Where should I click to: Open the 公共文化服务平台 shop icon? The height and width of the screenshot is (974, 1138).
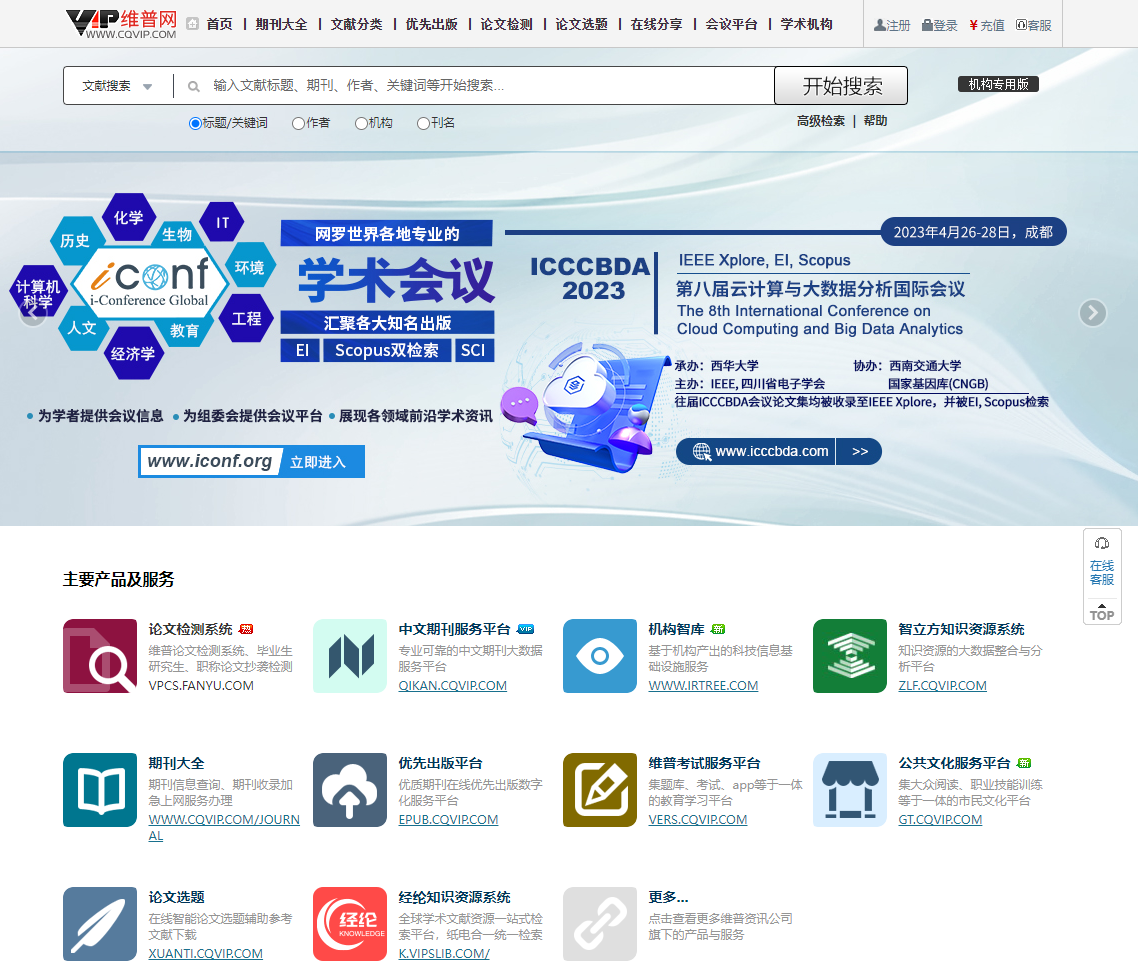point(850,790)
